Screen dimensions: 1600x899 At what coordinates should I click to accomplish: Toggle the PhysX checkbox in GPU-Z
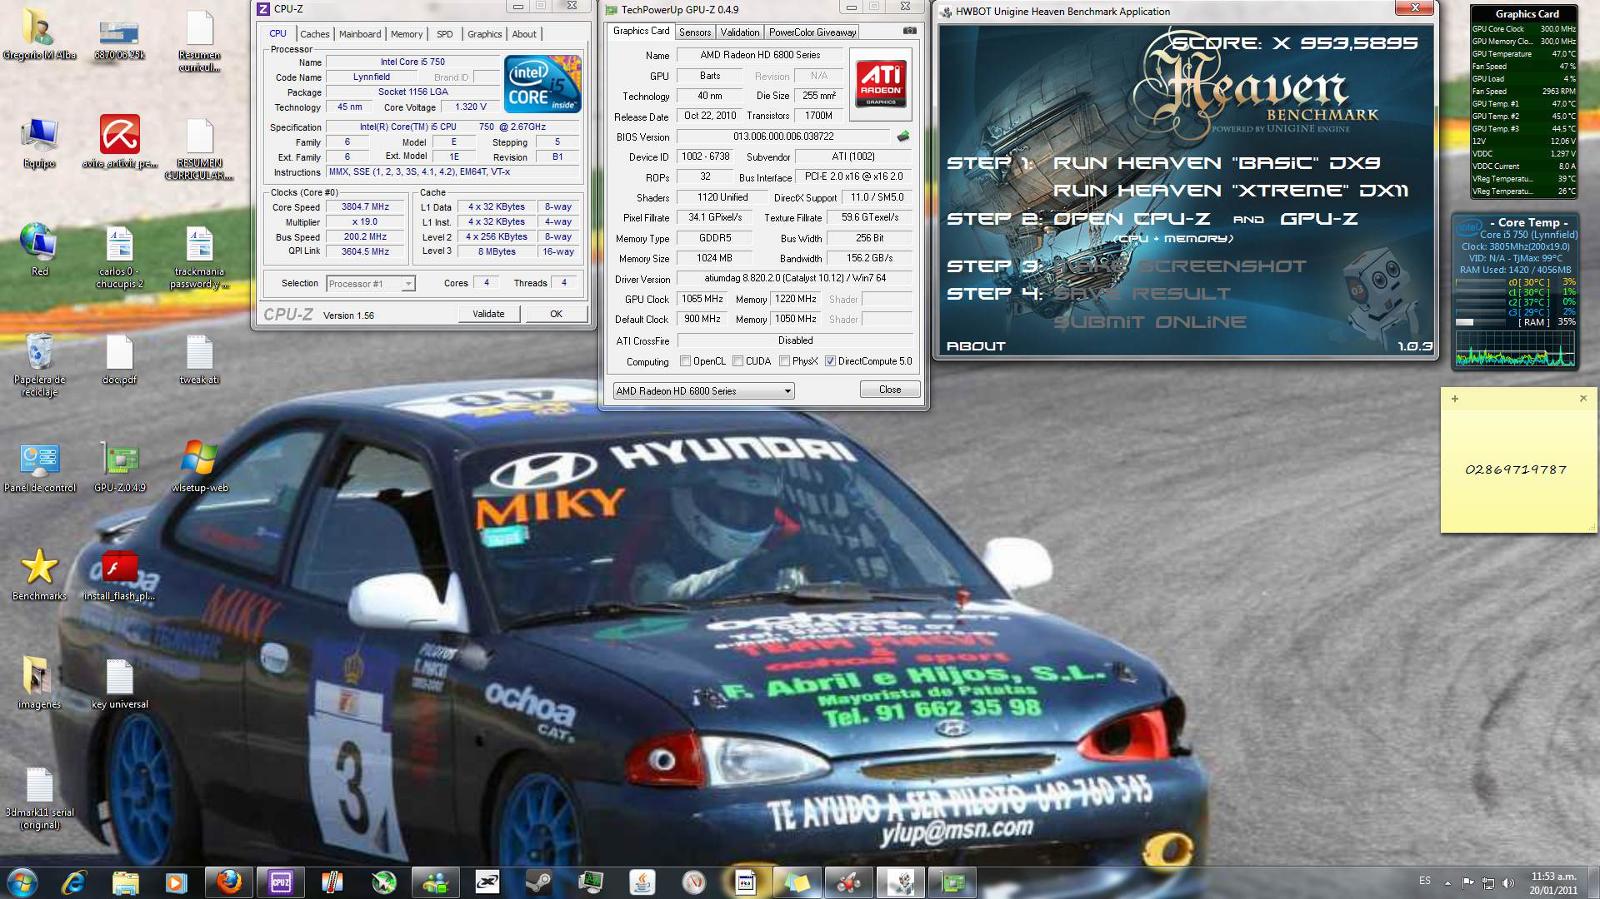tap(784, 361)
